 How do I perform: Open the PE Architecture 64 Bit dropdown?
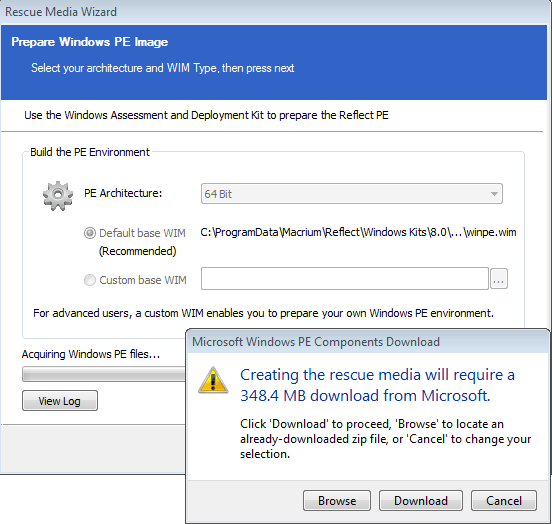[352, 194]
